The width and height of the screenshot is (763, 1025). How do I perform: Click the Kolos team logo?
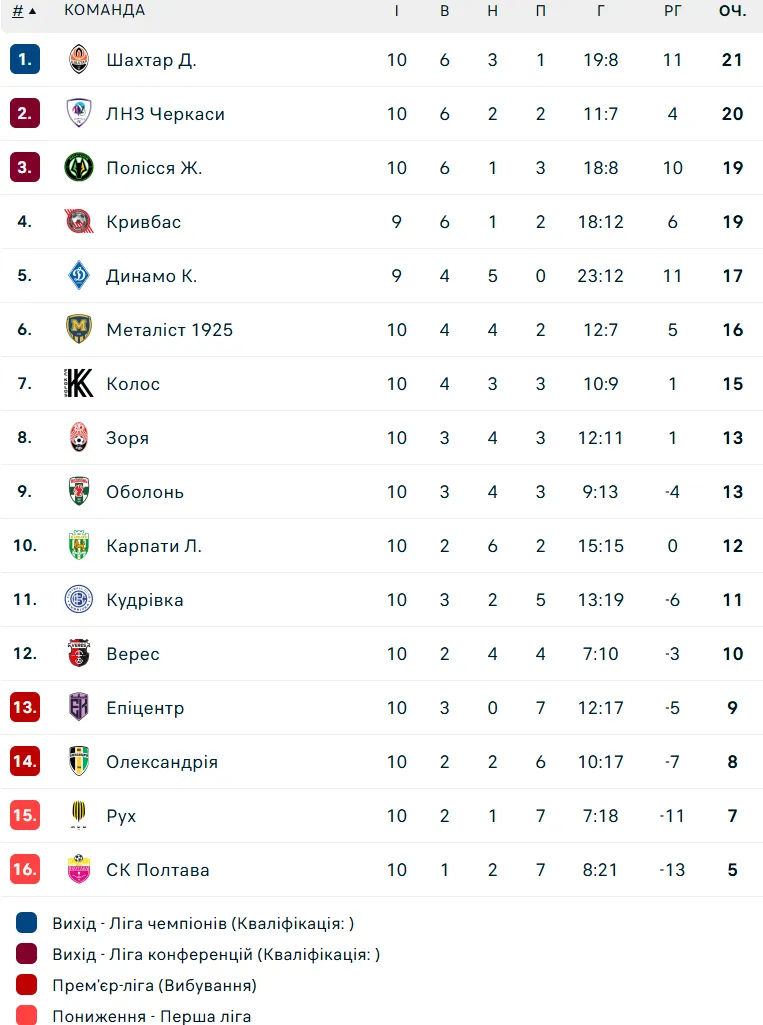click(x=79, y=384)
